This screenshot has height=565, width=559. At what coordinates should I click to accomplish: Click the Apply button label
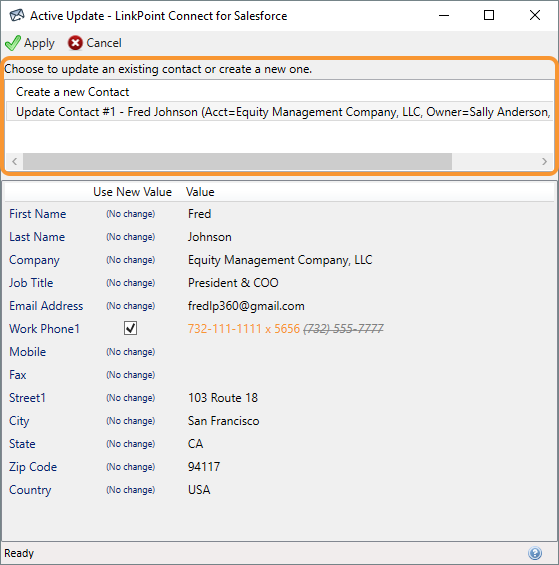pyautogui.click(x=39, y=43)
